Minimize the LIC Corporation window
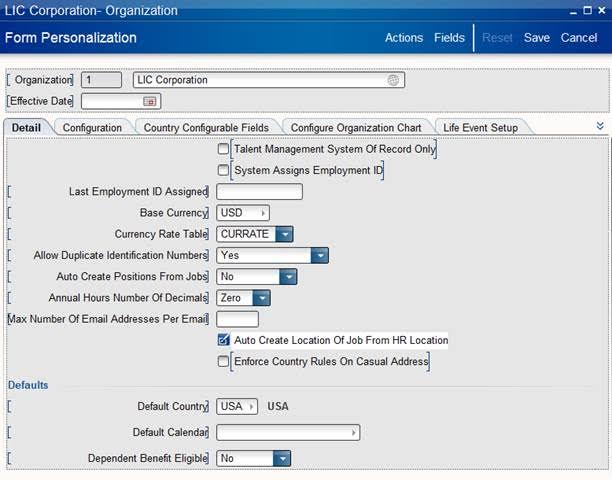612x480 pixels. click(573, 12)
